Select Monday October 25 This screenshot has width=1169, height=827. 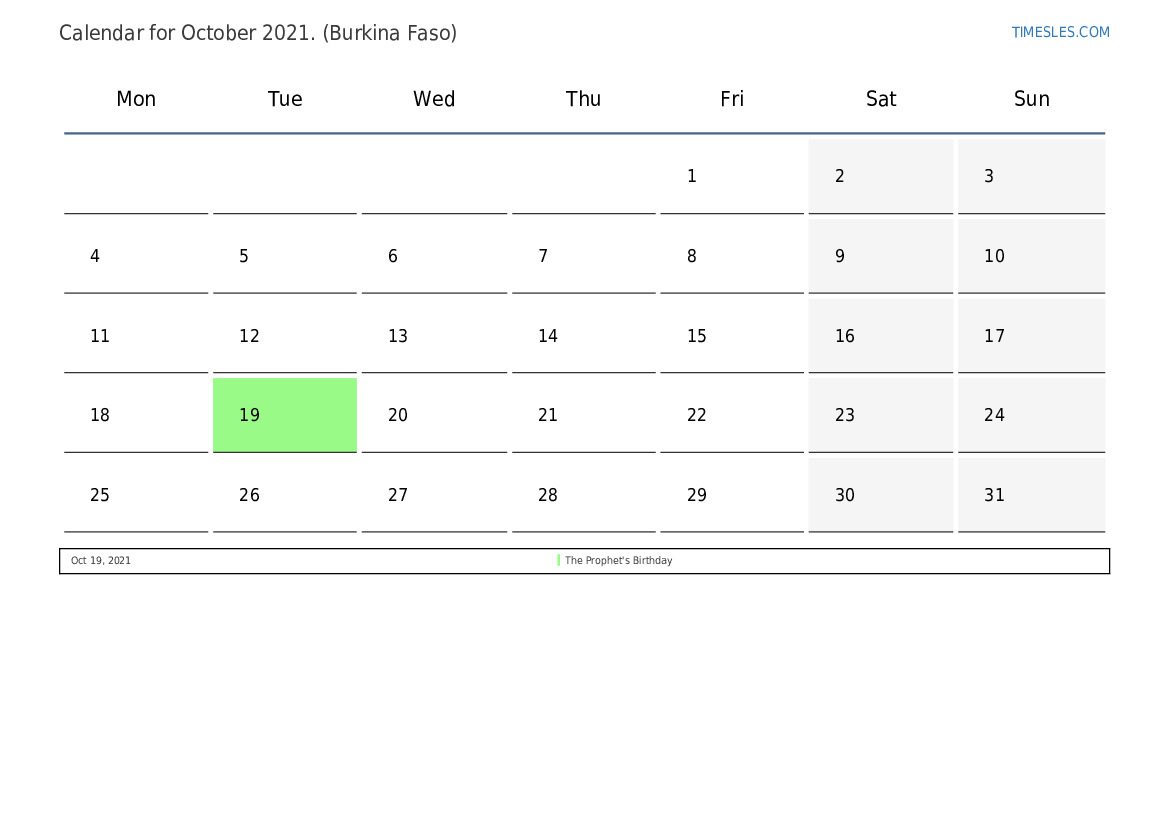pyautogui.click(x=136, y=495)
